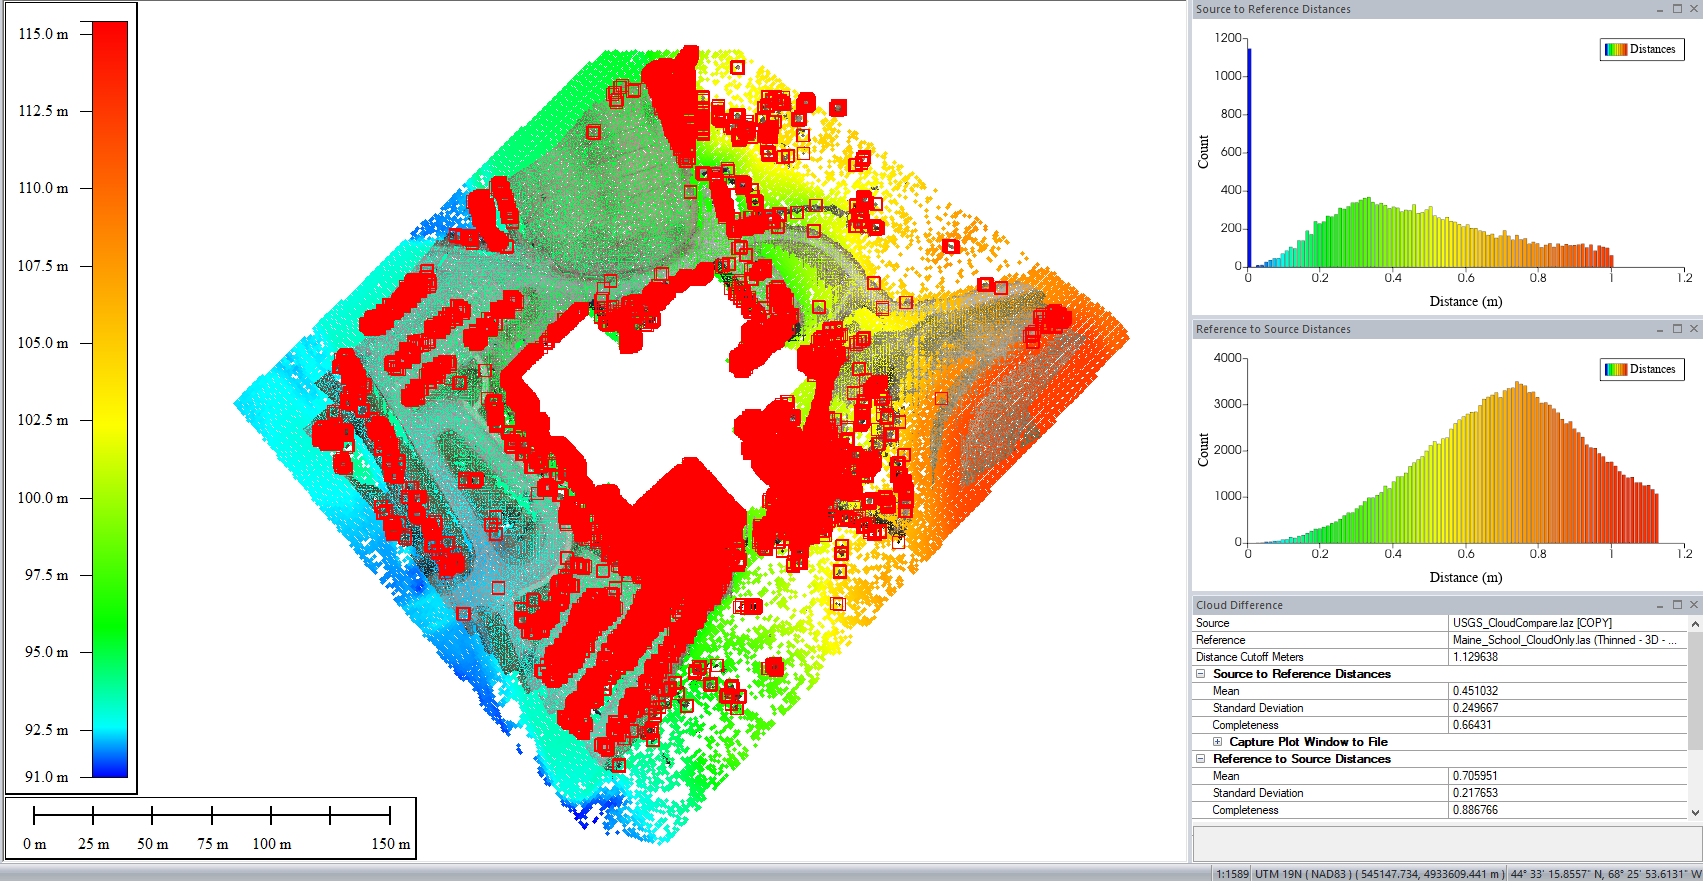Minimize the Source to Reference Distances panel
Image resolution: width=1703 pixels, height=881 pixels.
tap(1660, 9)
